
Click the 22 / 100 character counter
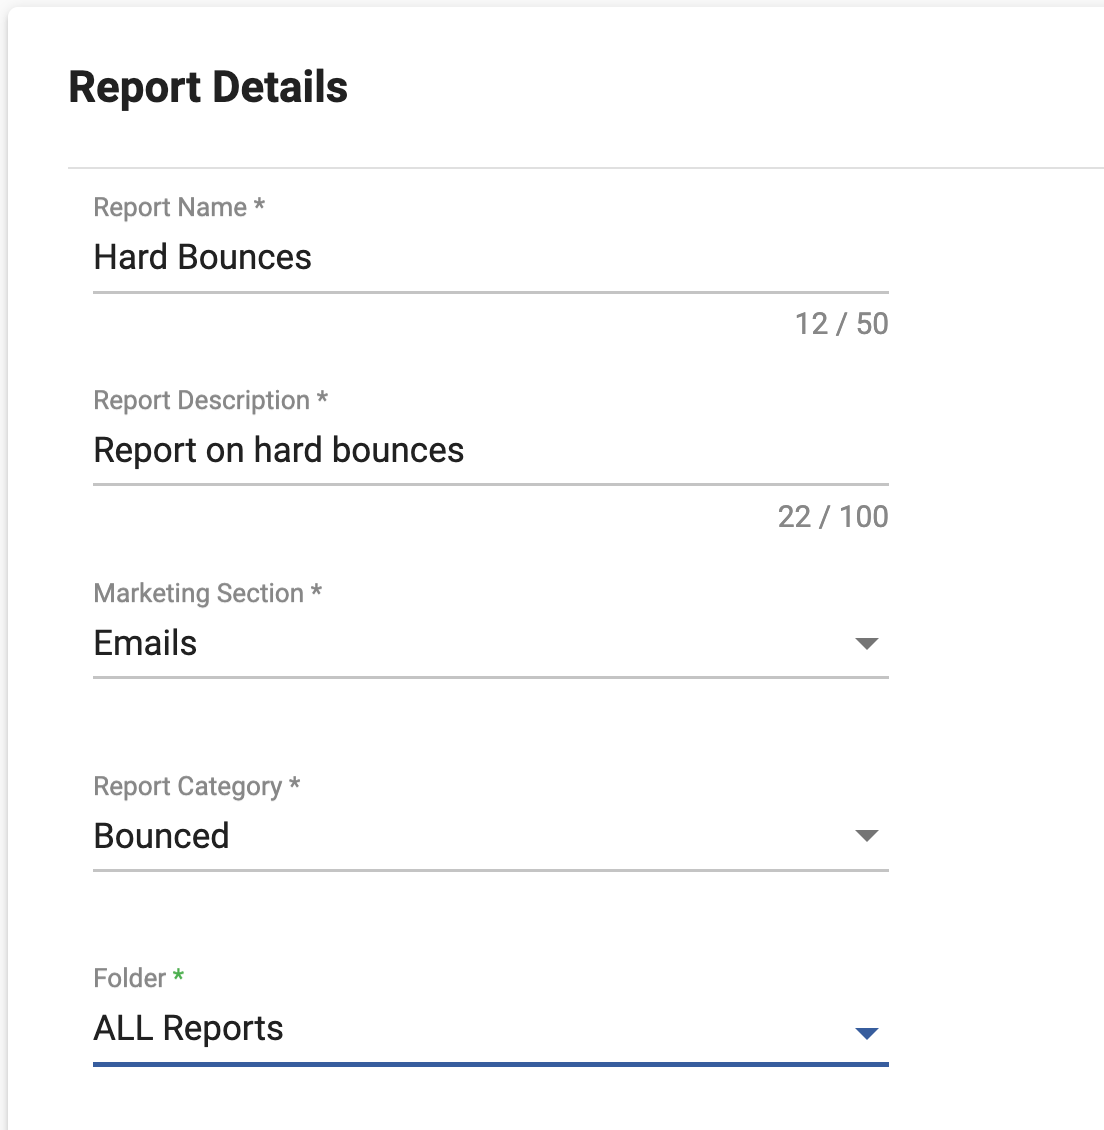(x=834, y=517)
